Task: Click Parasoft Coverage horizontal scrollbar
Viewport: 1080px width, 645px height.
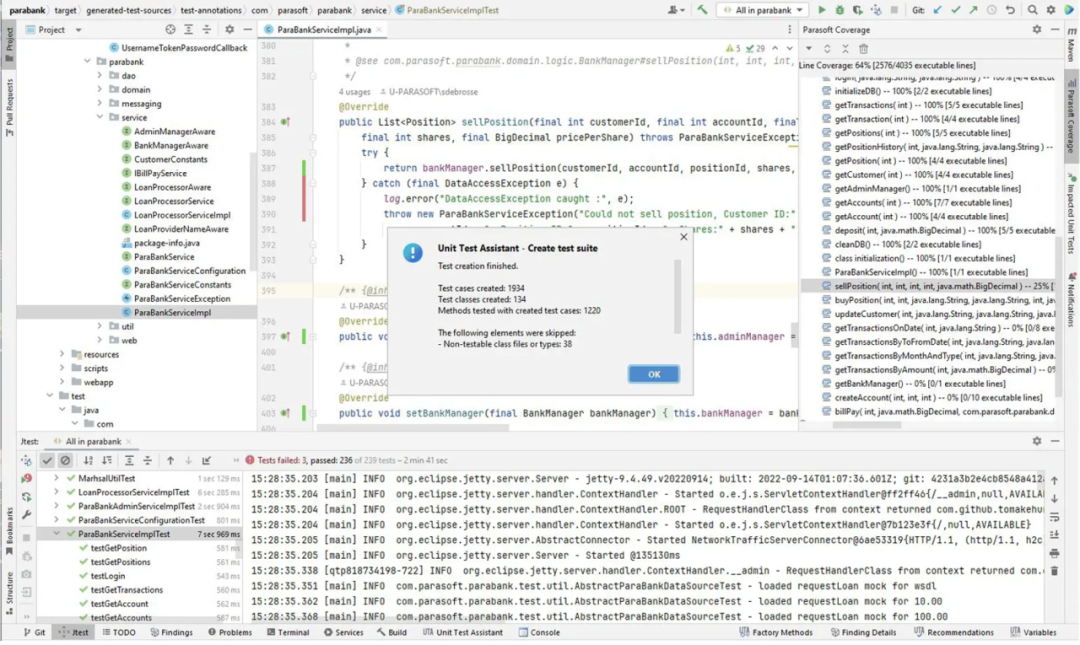Action: [x=866, y=425]
